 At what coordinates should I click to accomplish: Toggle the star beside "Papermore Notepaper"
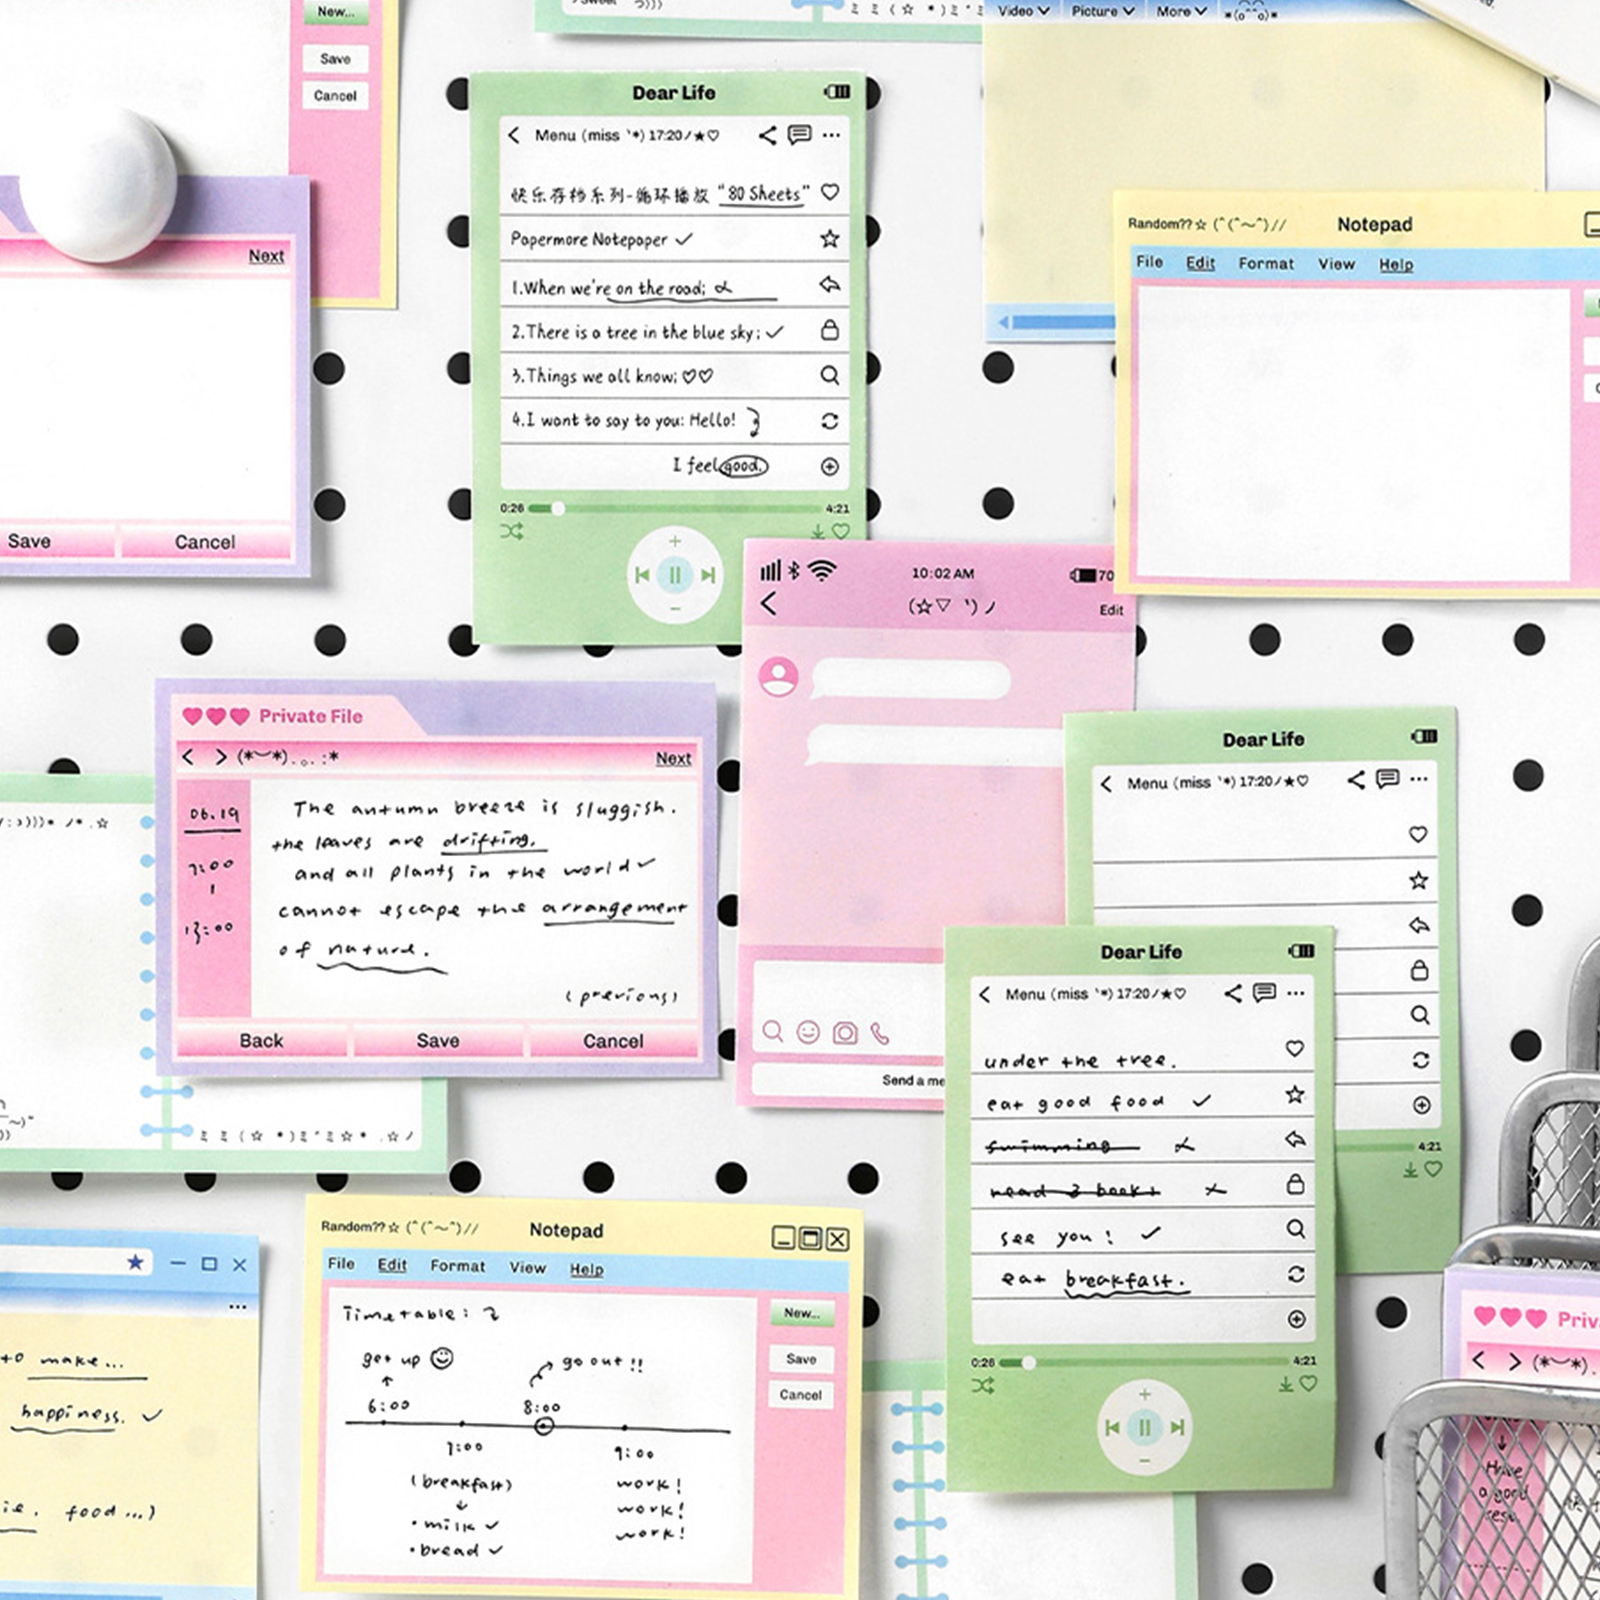coord(829,239)
